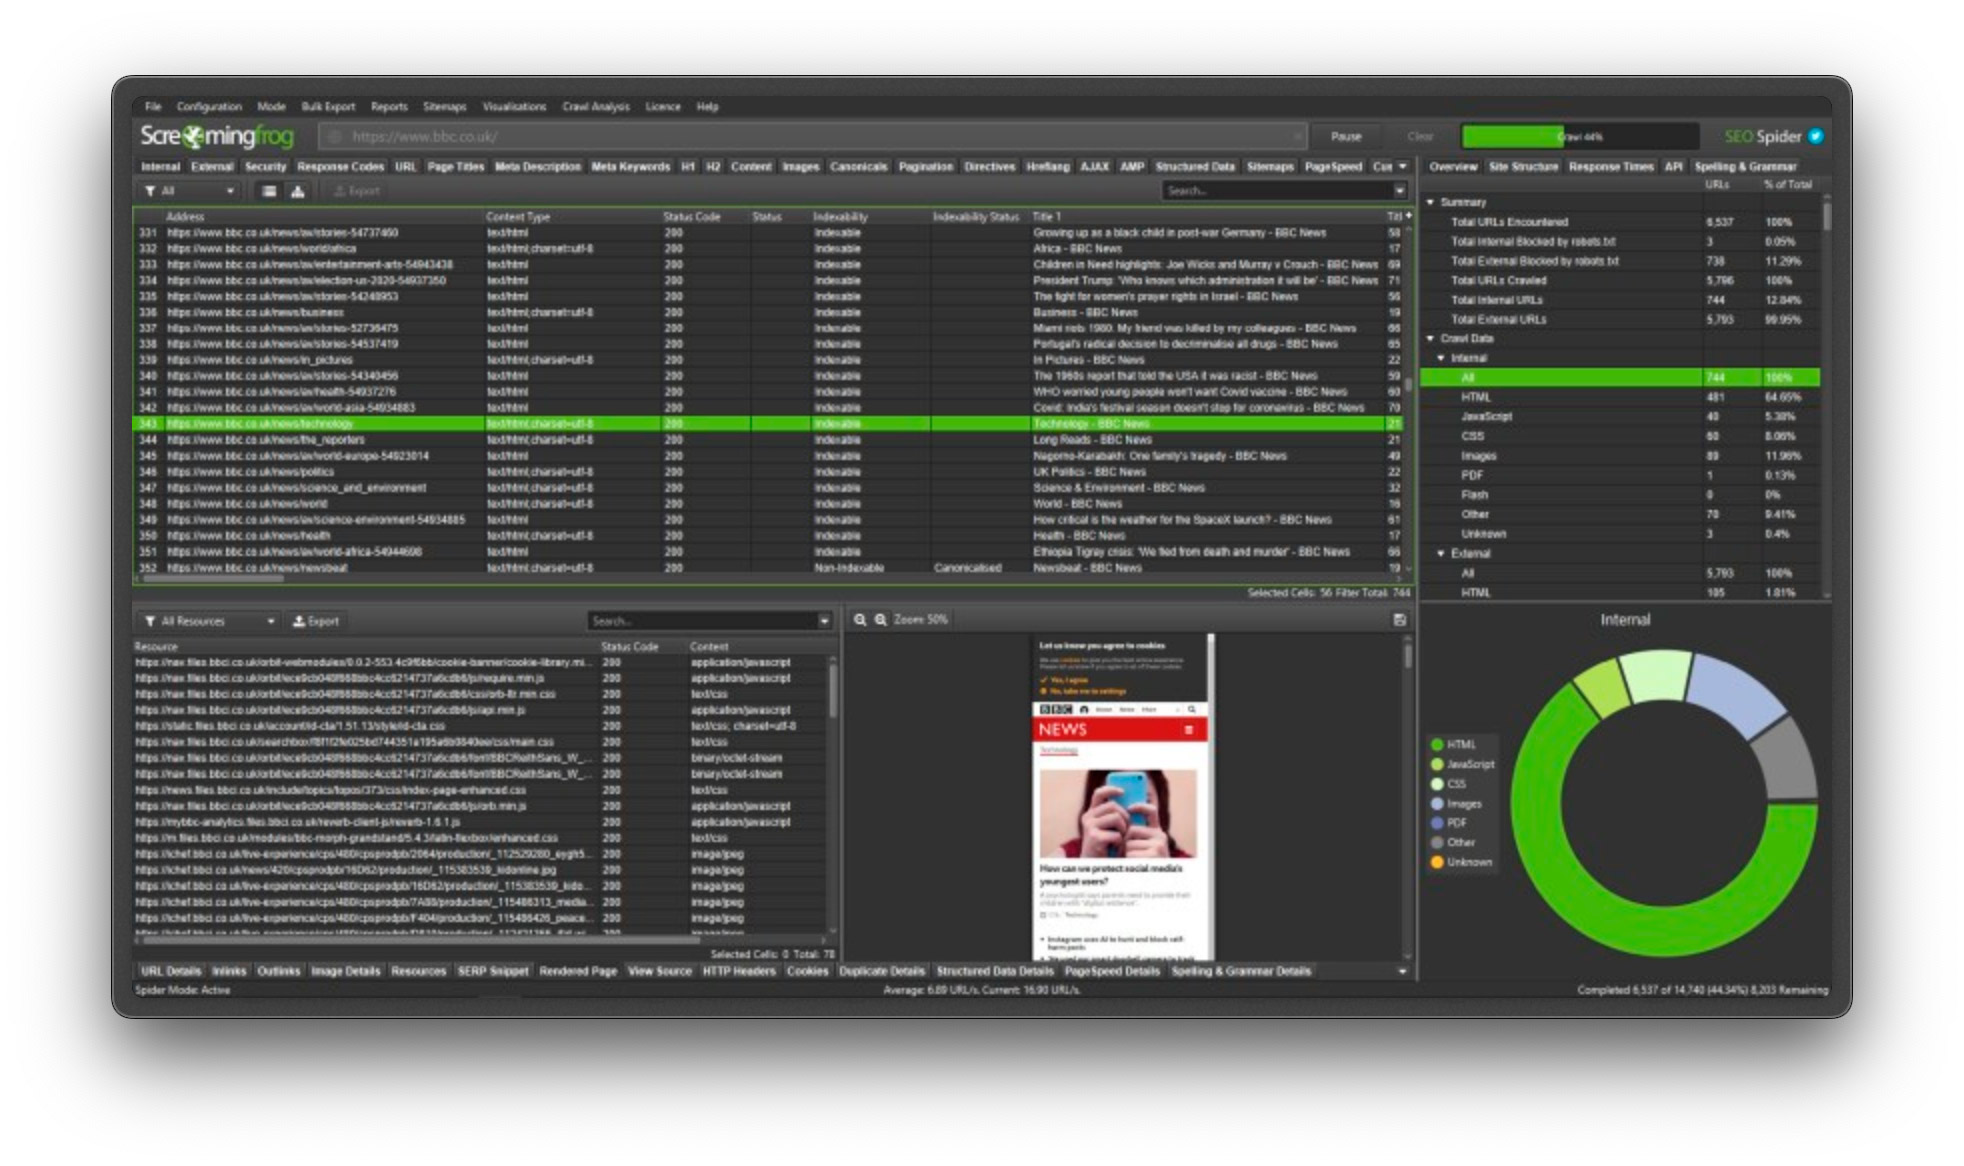Screen dimensions: 1964x1166
Task: Collapse the Crawl Data section
Action: point(1430,338)
